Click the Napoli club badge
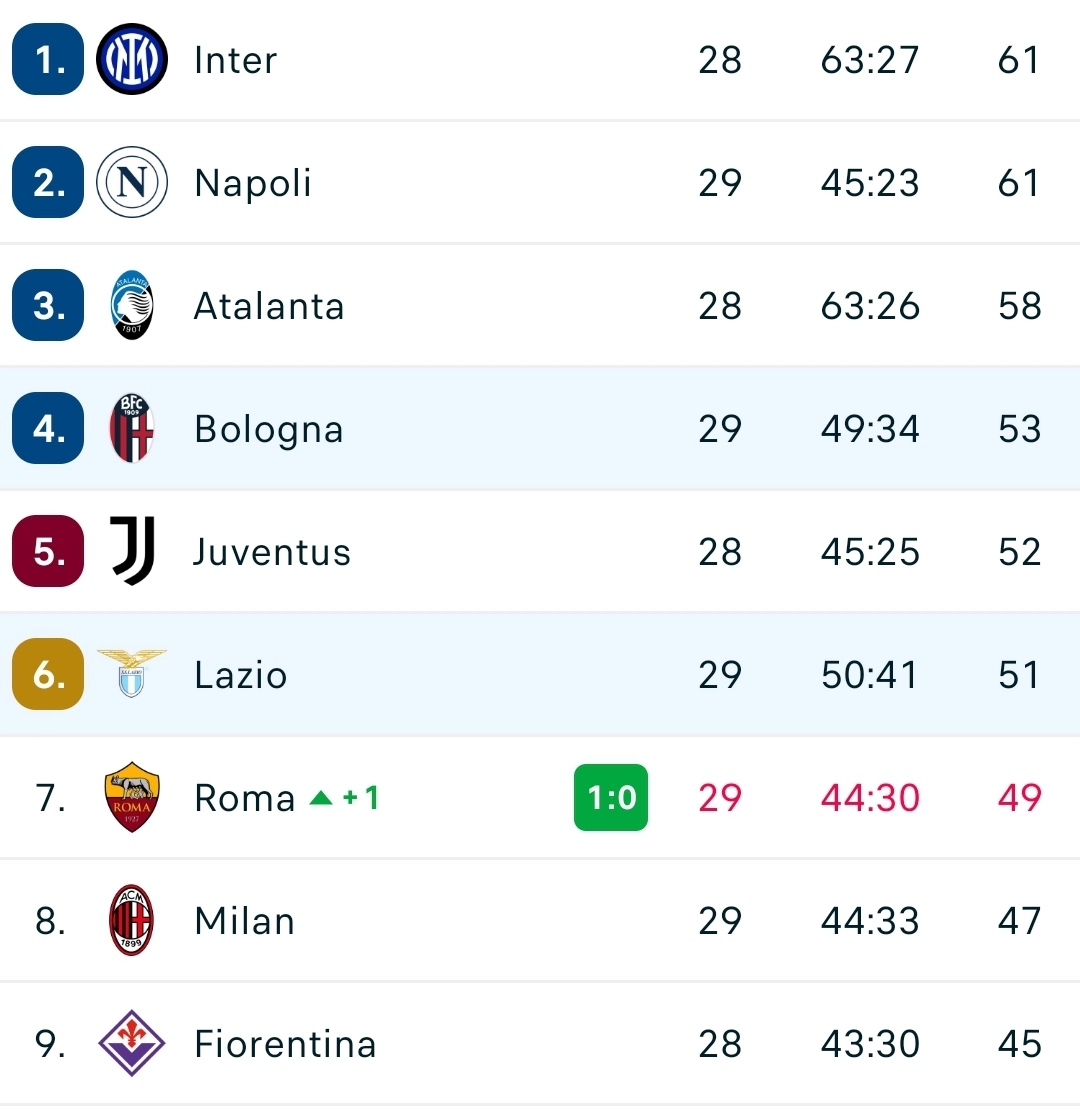Image resolution: width=1080 pixels, height=1110 pixels. tap(131, 182)
